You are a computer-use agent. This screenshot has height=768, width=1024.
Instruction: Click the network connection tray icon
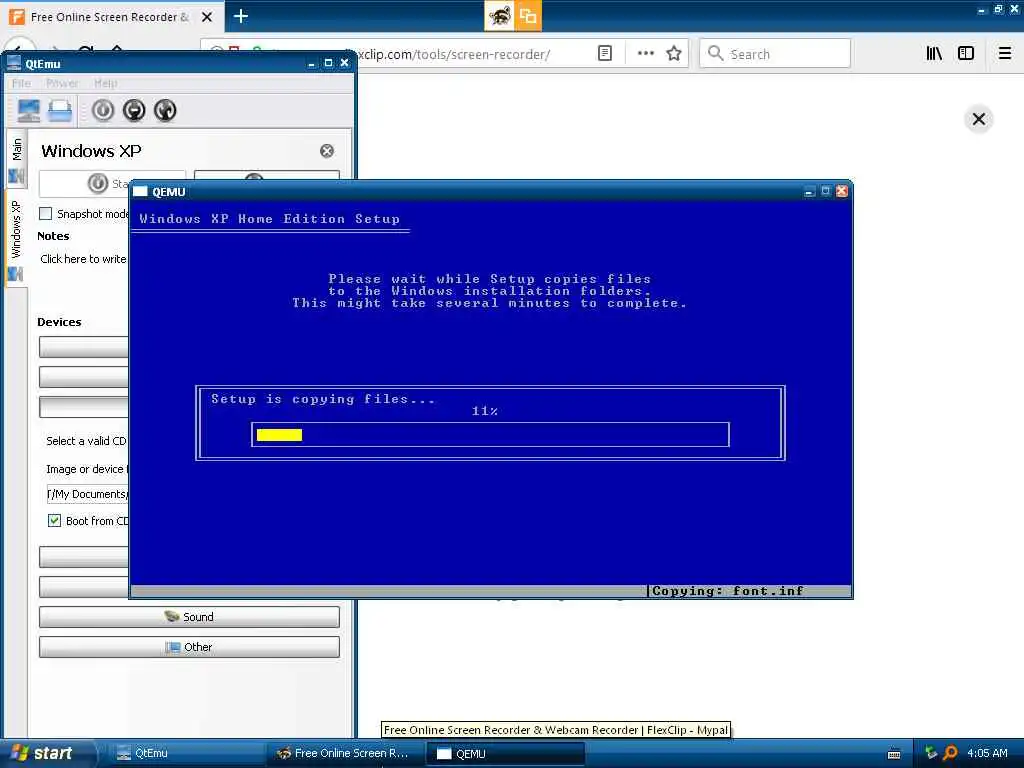point(931,753)
